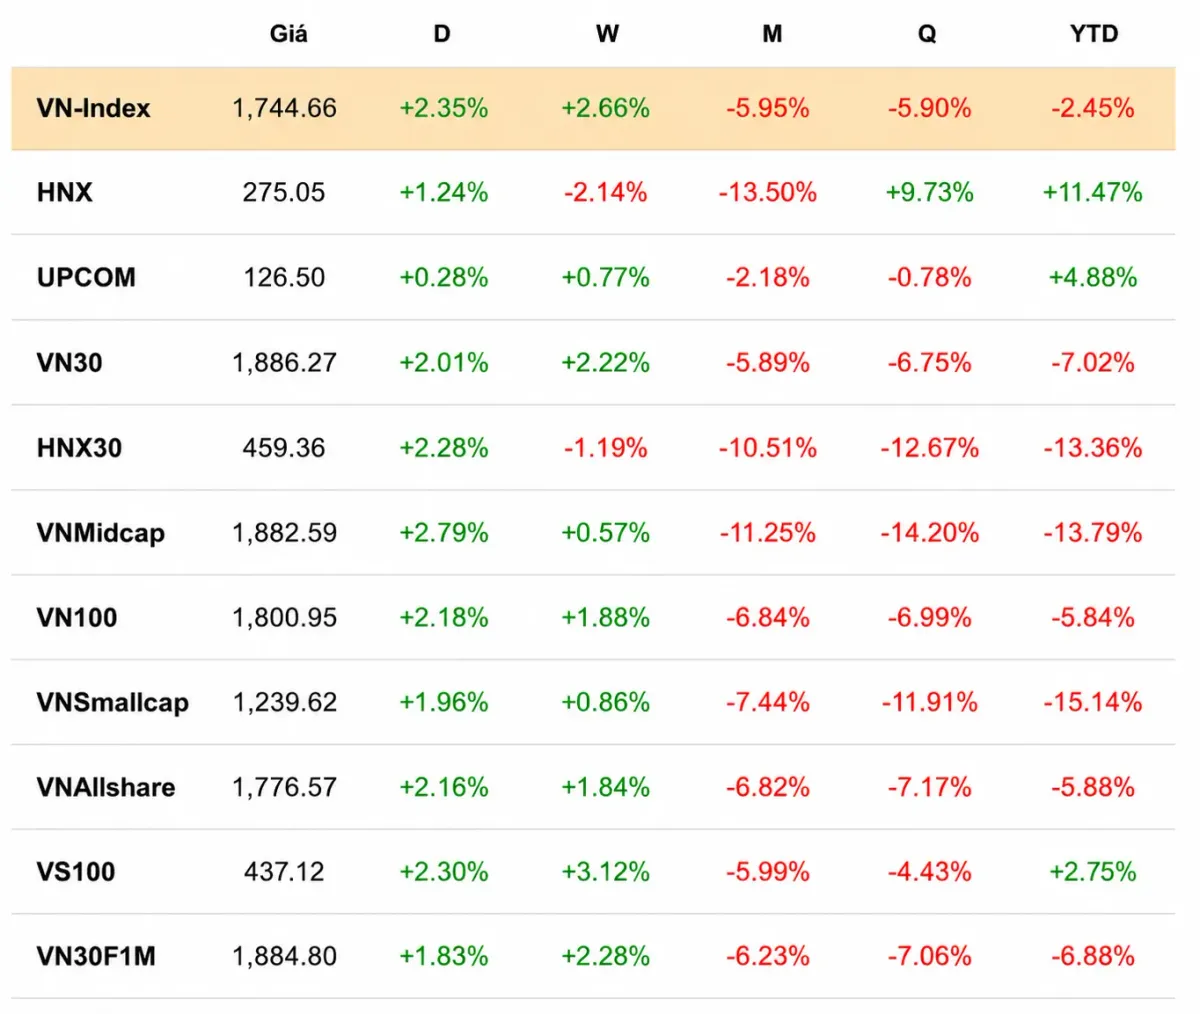Select the UPCOM index name
Screen dimensions: 1200x1014
(86, 277)
